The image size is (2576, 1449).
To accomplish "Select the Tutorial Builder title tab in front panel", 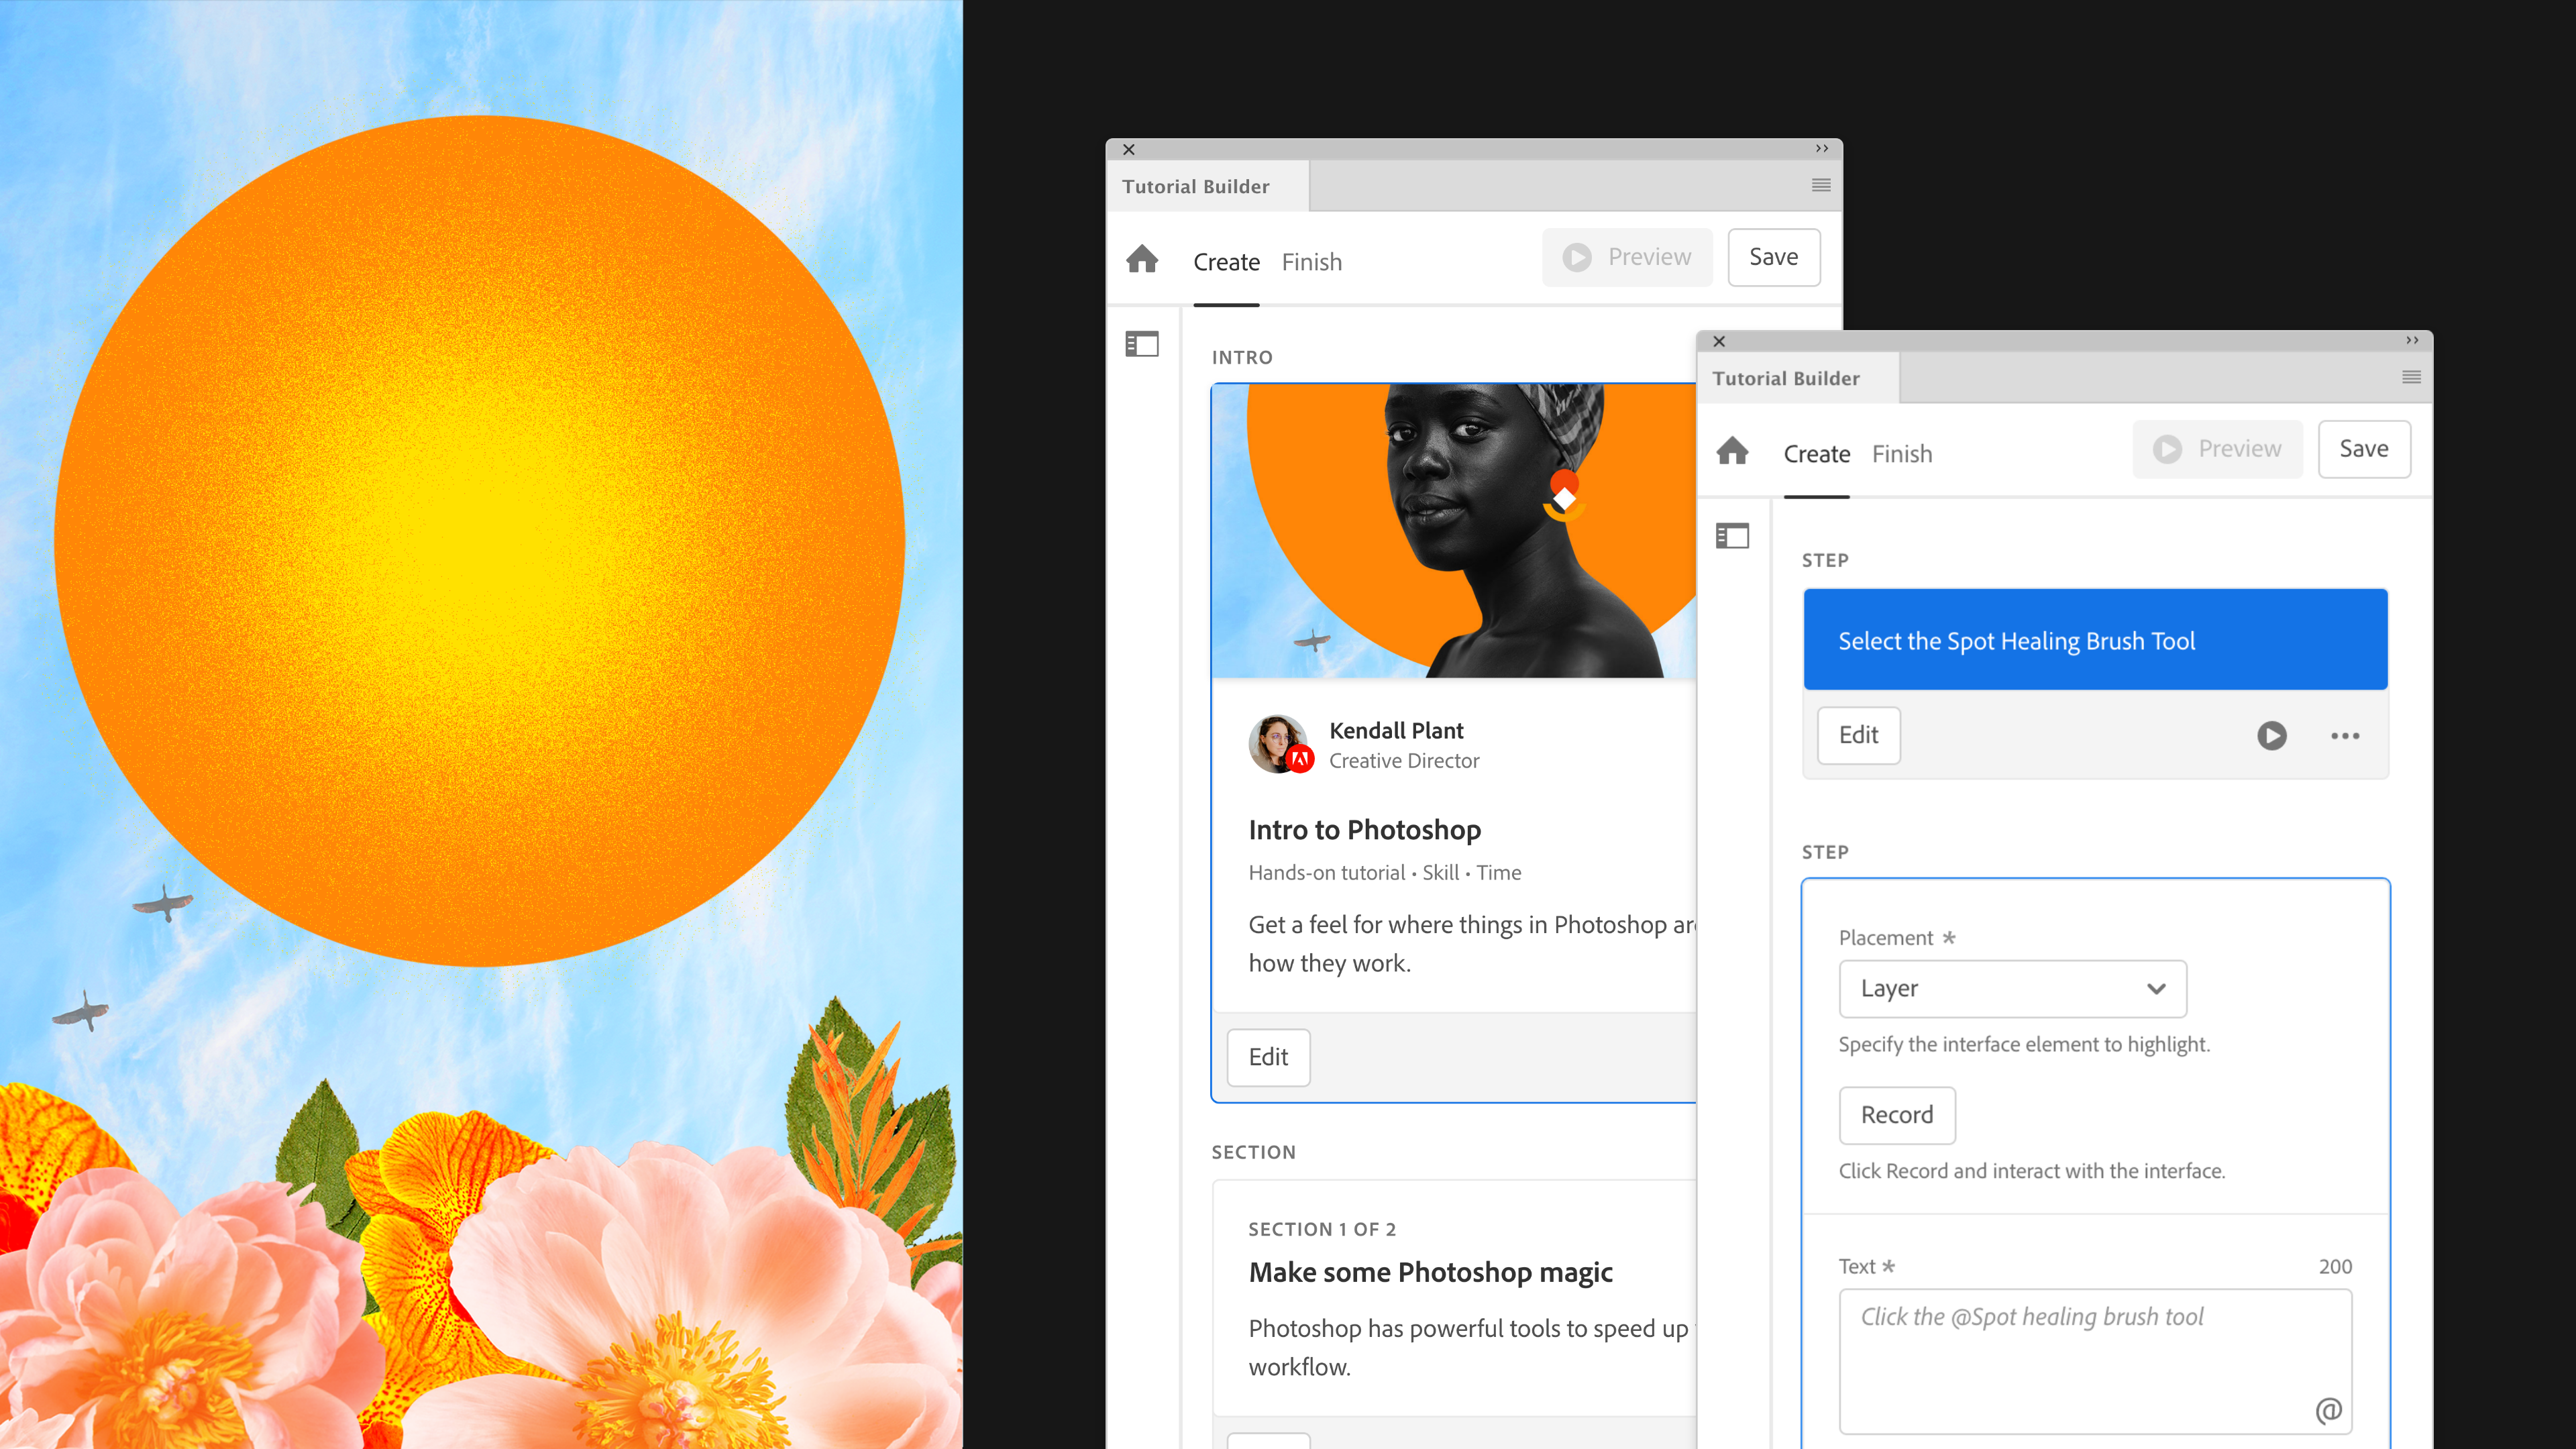I will click(1797, 378).
